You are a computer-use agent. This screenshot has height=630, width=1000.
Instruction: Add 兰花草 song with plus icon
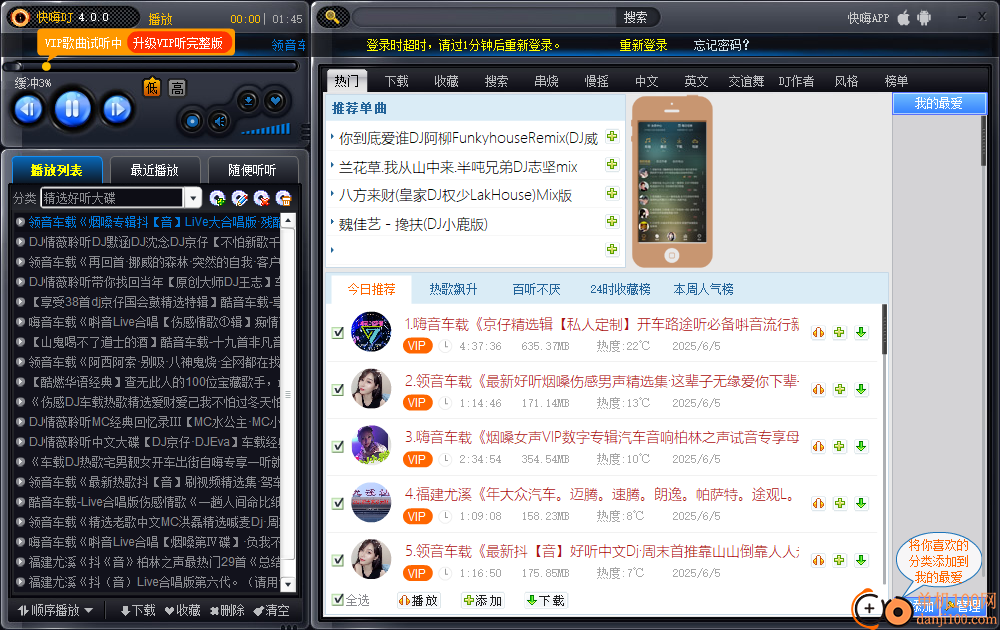coord(612,165)
